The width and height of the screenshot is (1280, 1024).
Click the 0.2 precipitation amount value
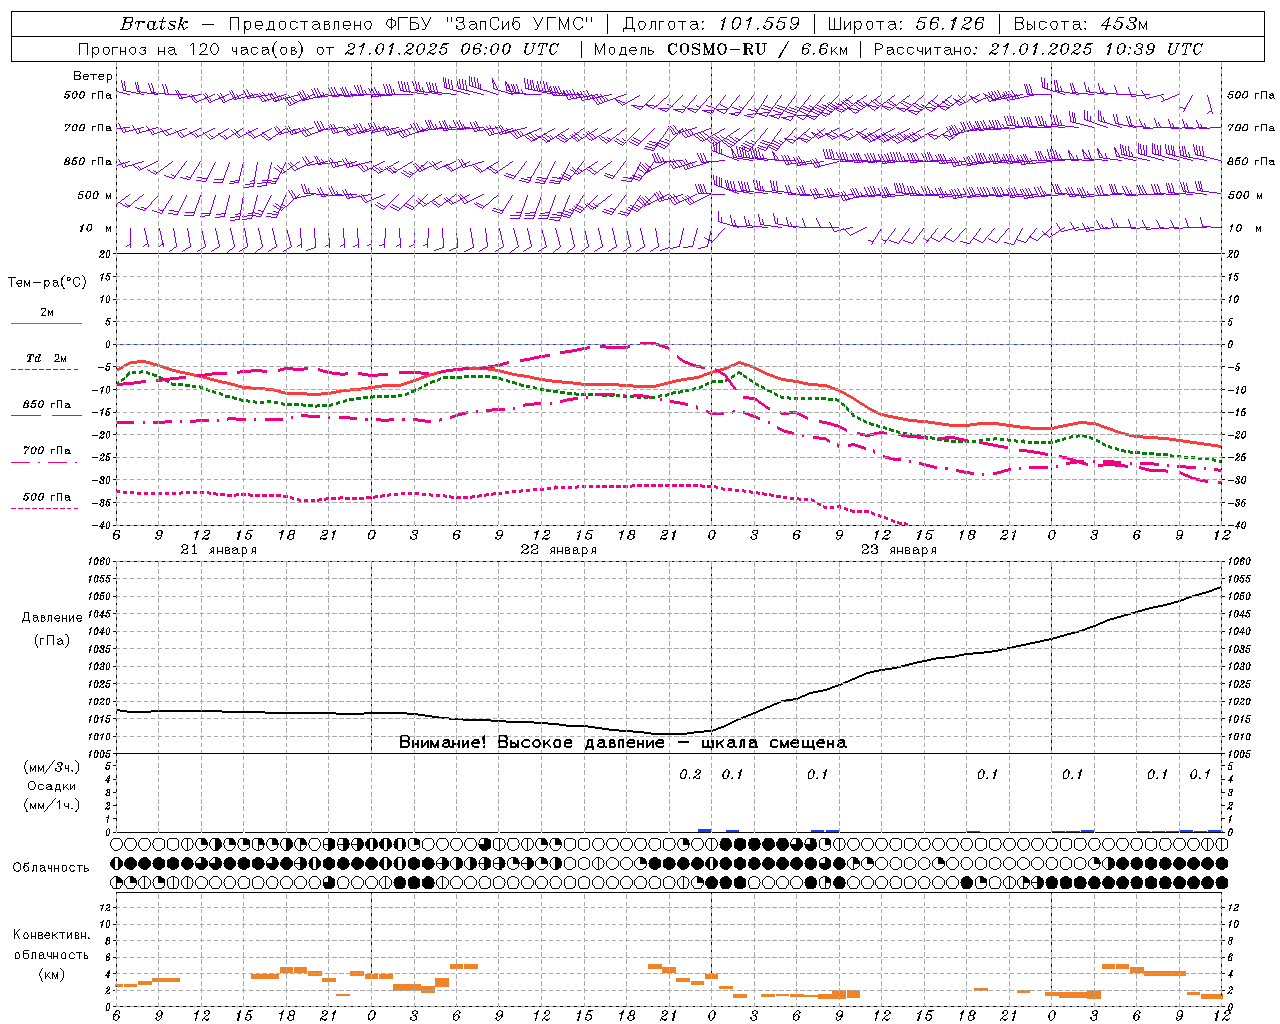690,775
